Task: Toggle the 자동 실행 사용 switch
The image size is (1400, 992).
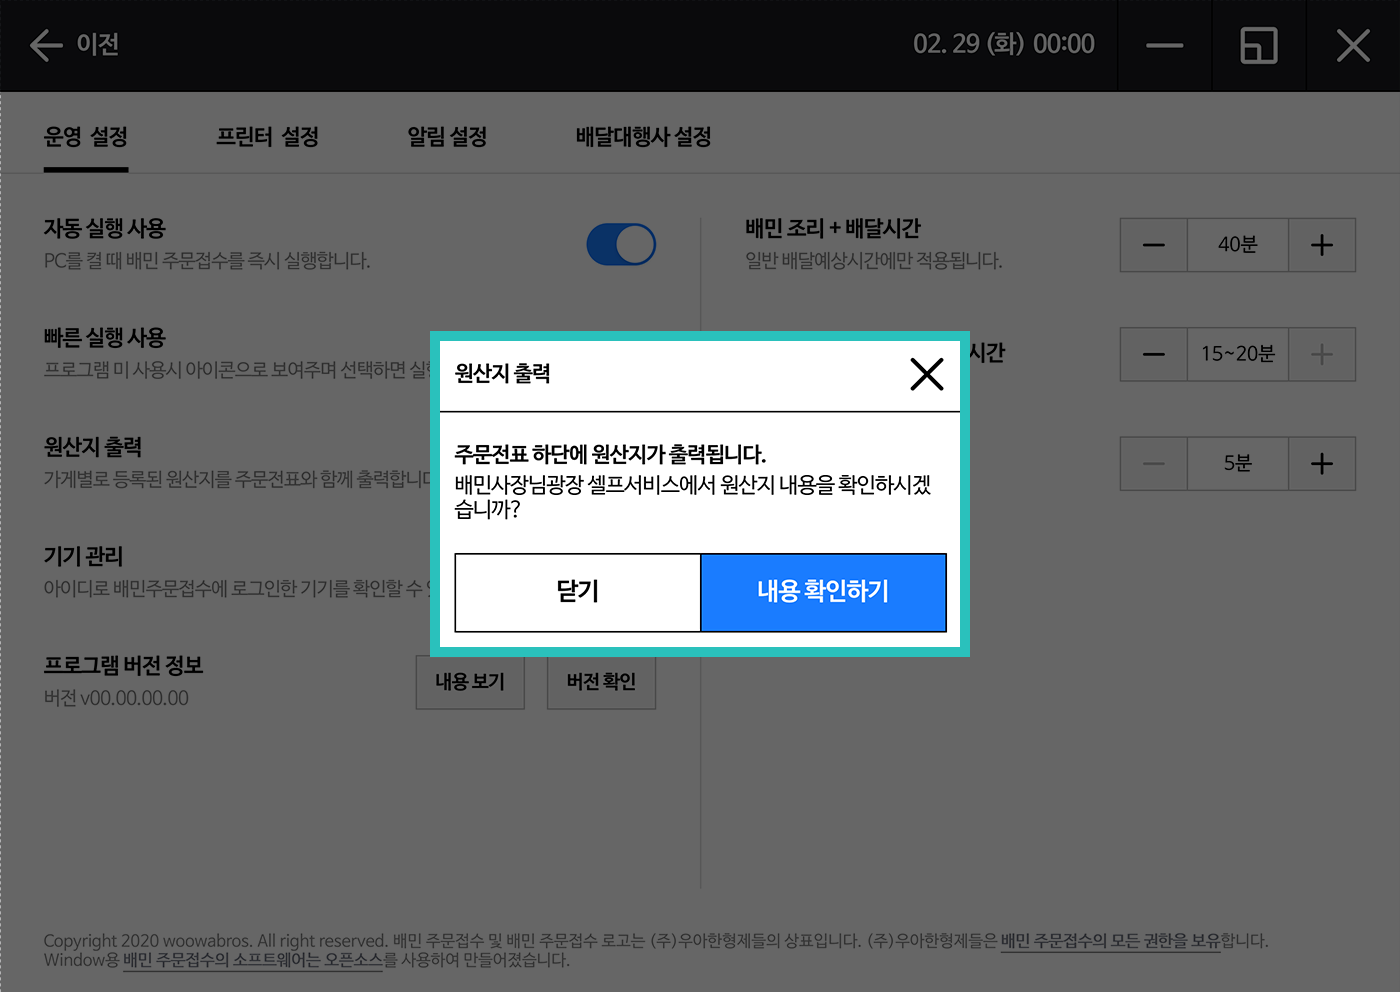Action: point(621,245)
